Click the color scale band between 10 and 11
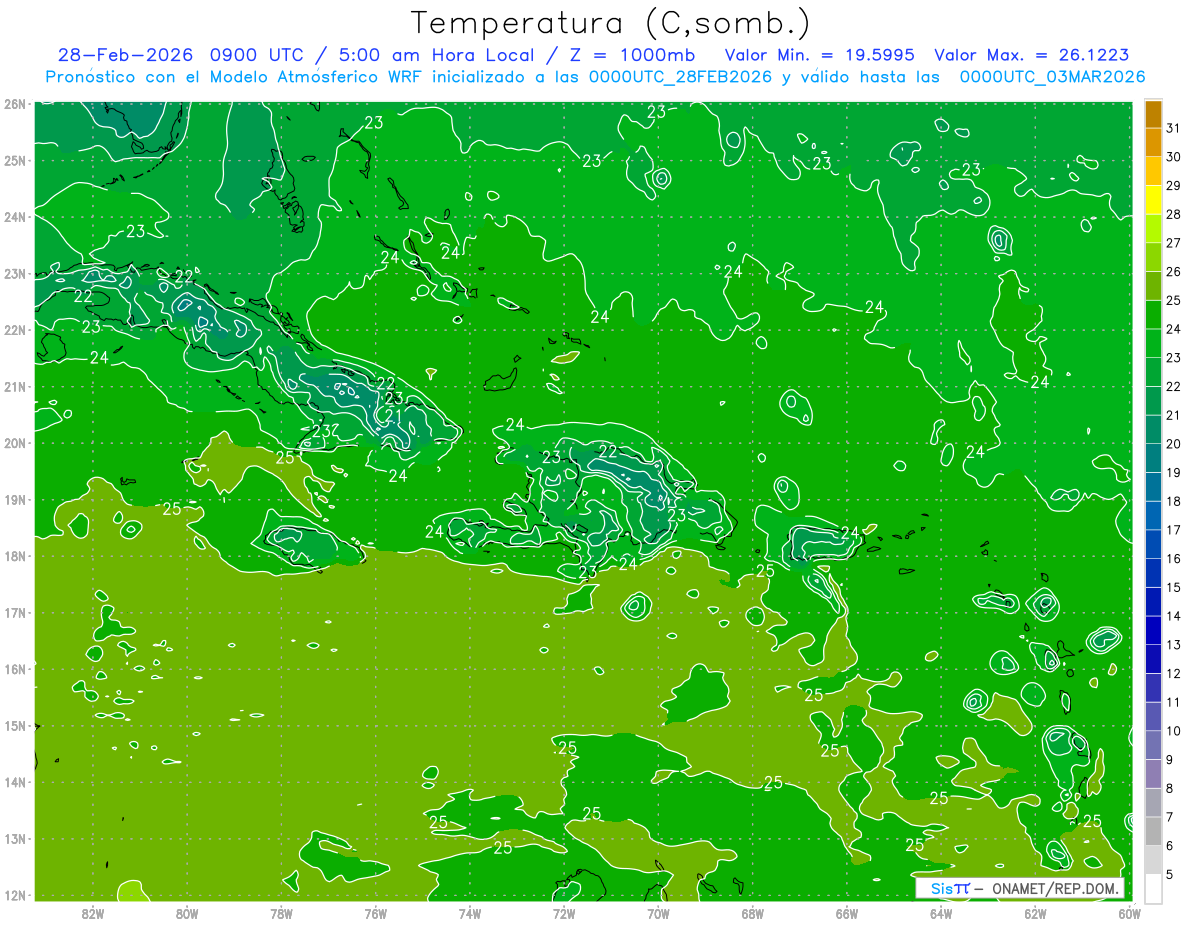 (x=1153, y=716)
